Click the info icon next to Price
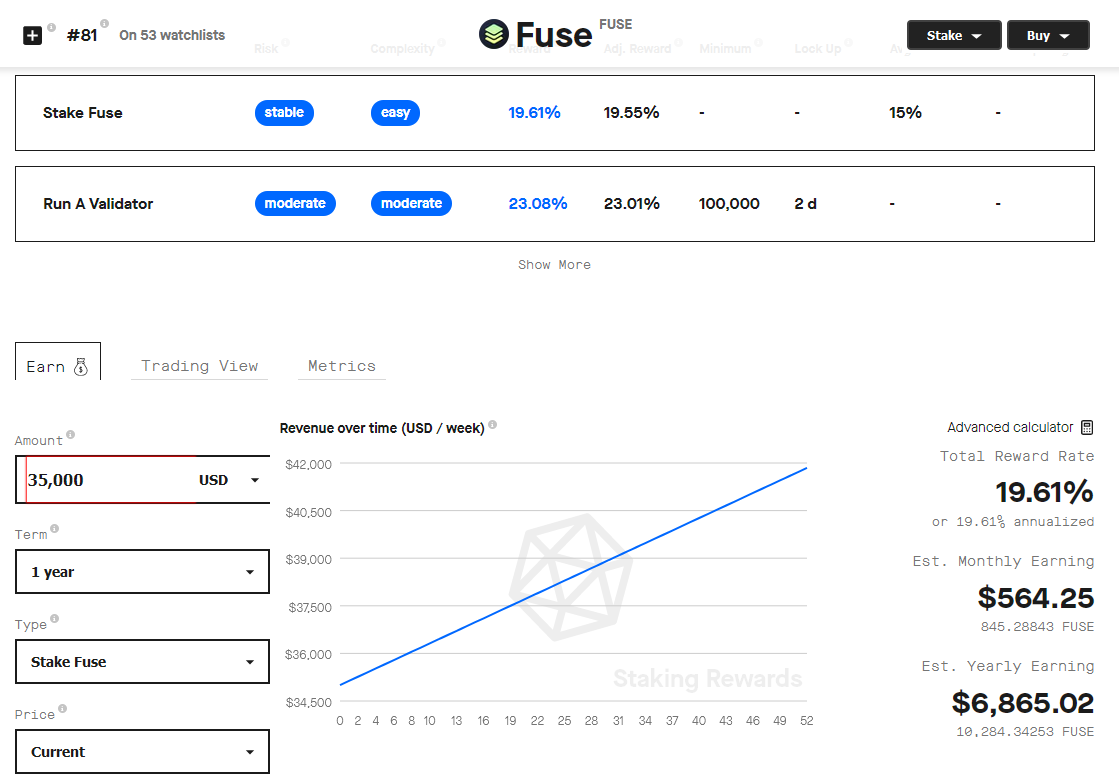Viewport: 1119px width, 783px height. 63,709
